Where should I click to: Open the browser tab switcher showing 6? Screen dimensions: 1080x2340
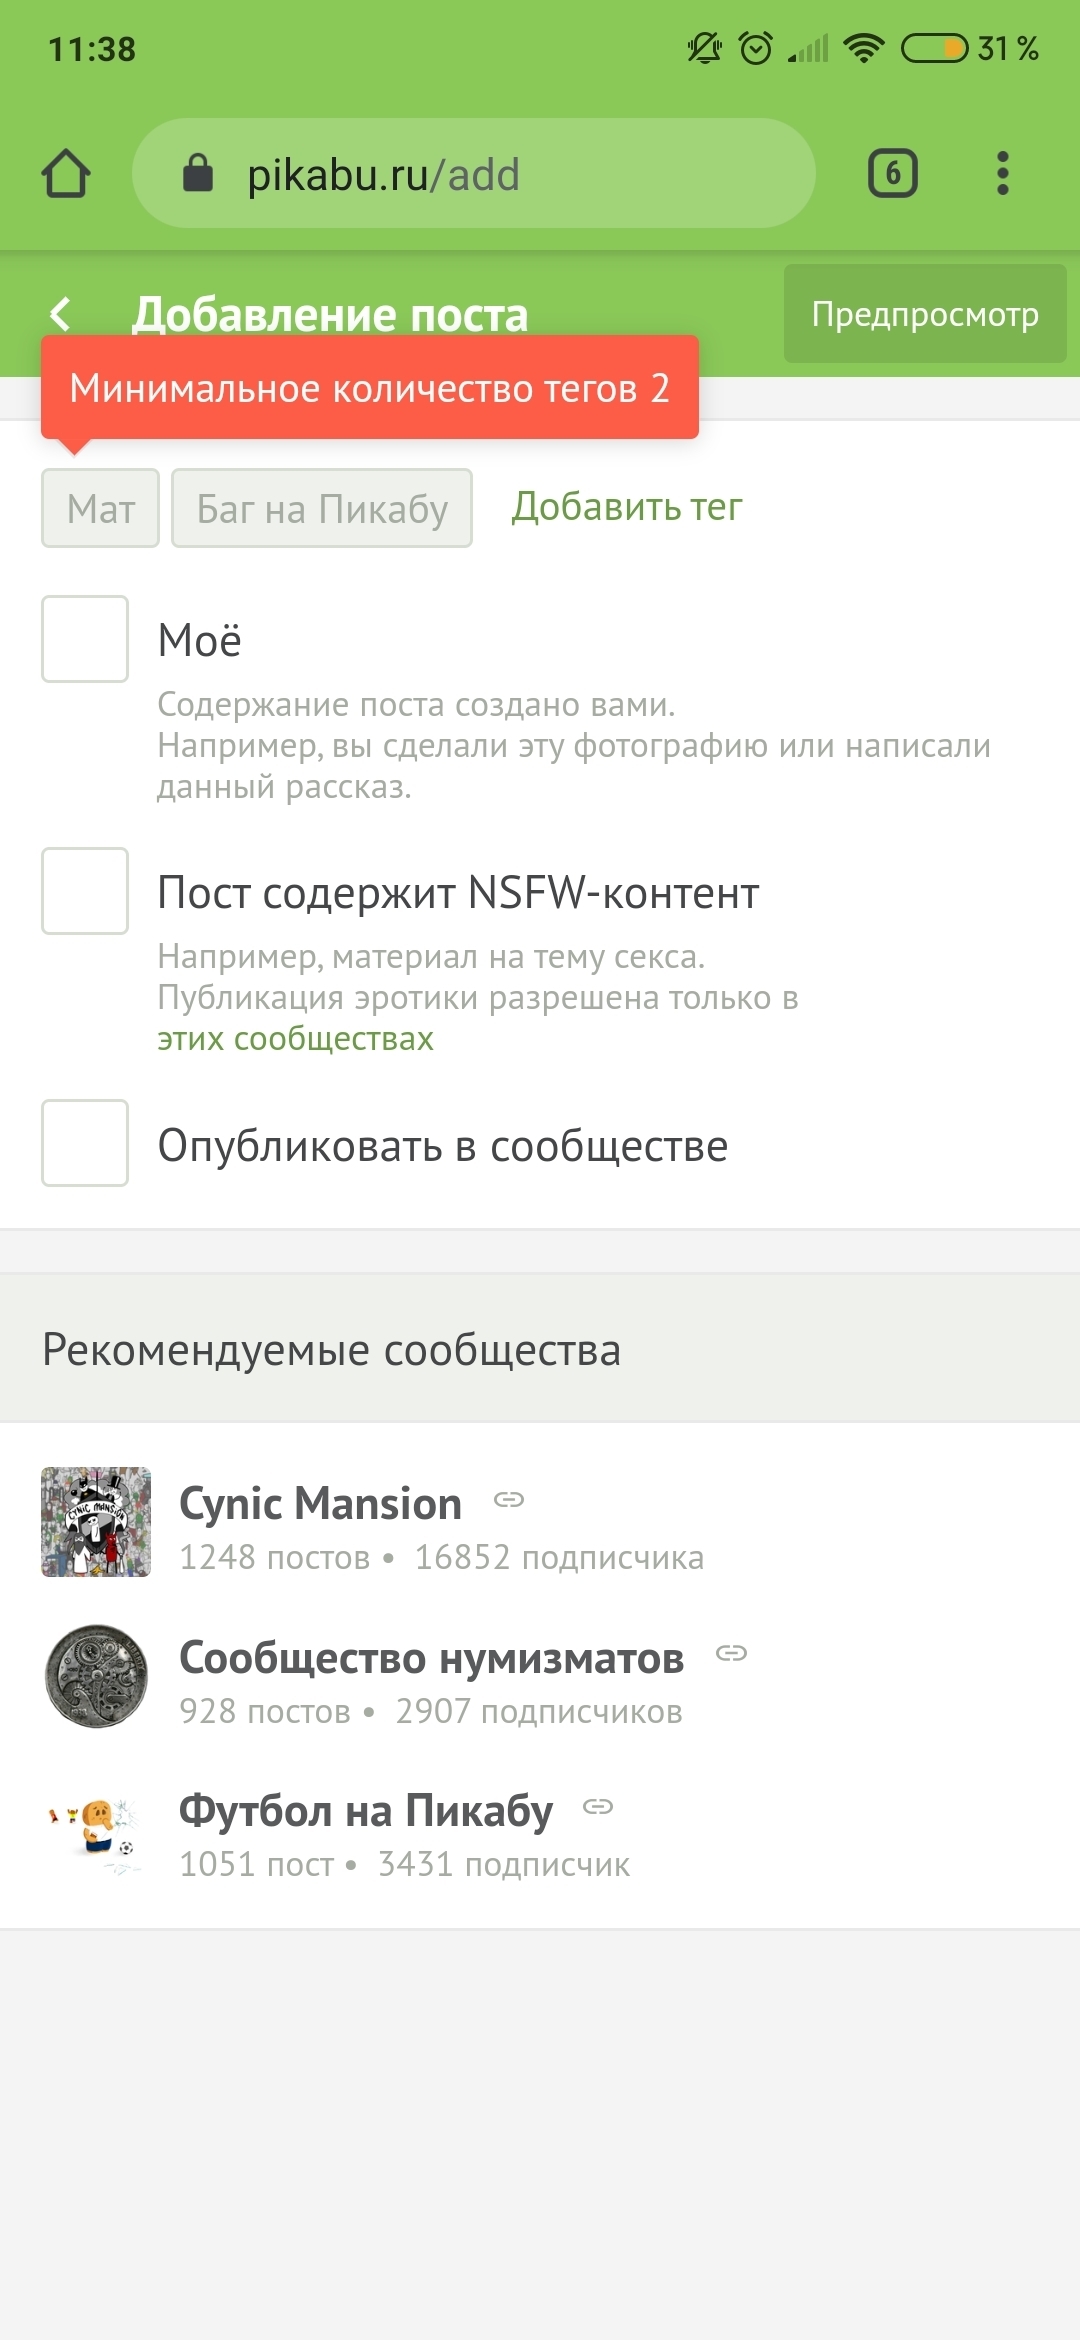[892, 174]
